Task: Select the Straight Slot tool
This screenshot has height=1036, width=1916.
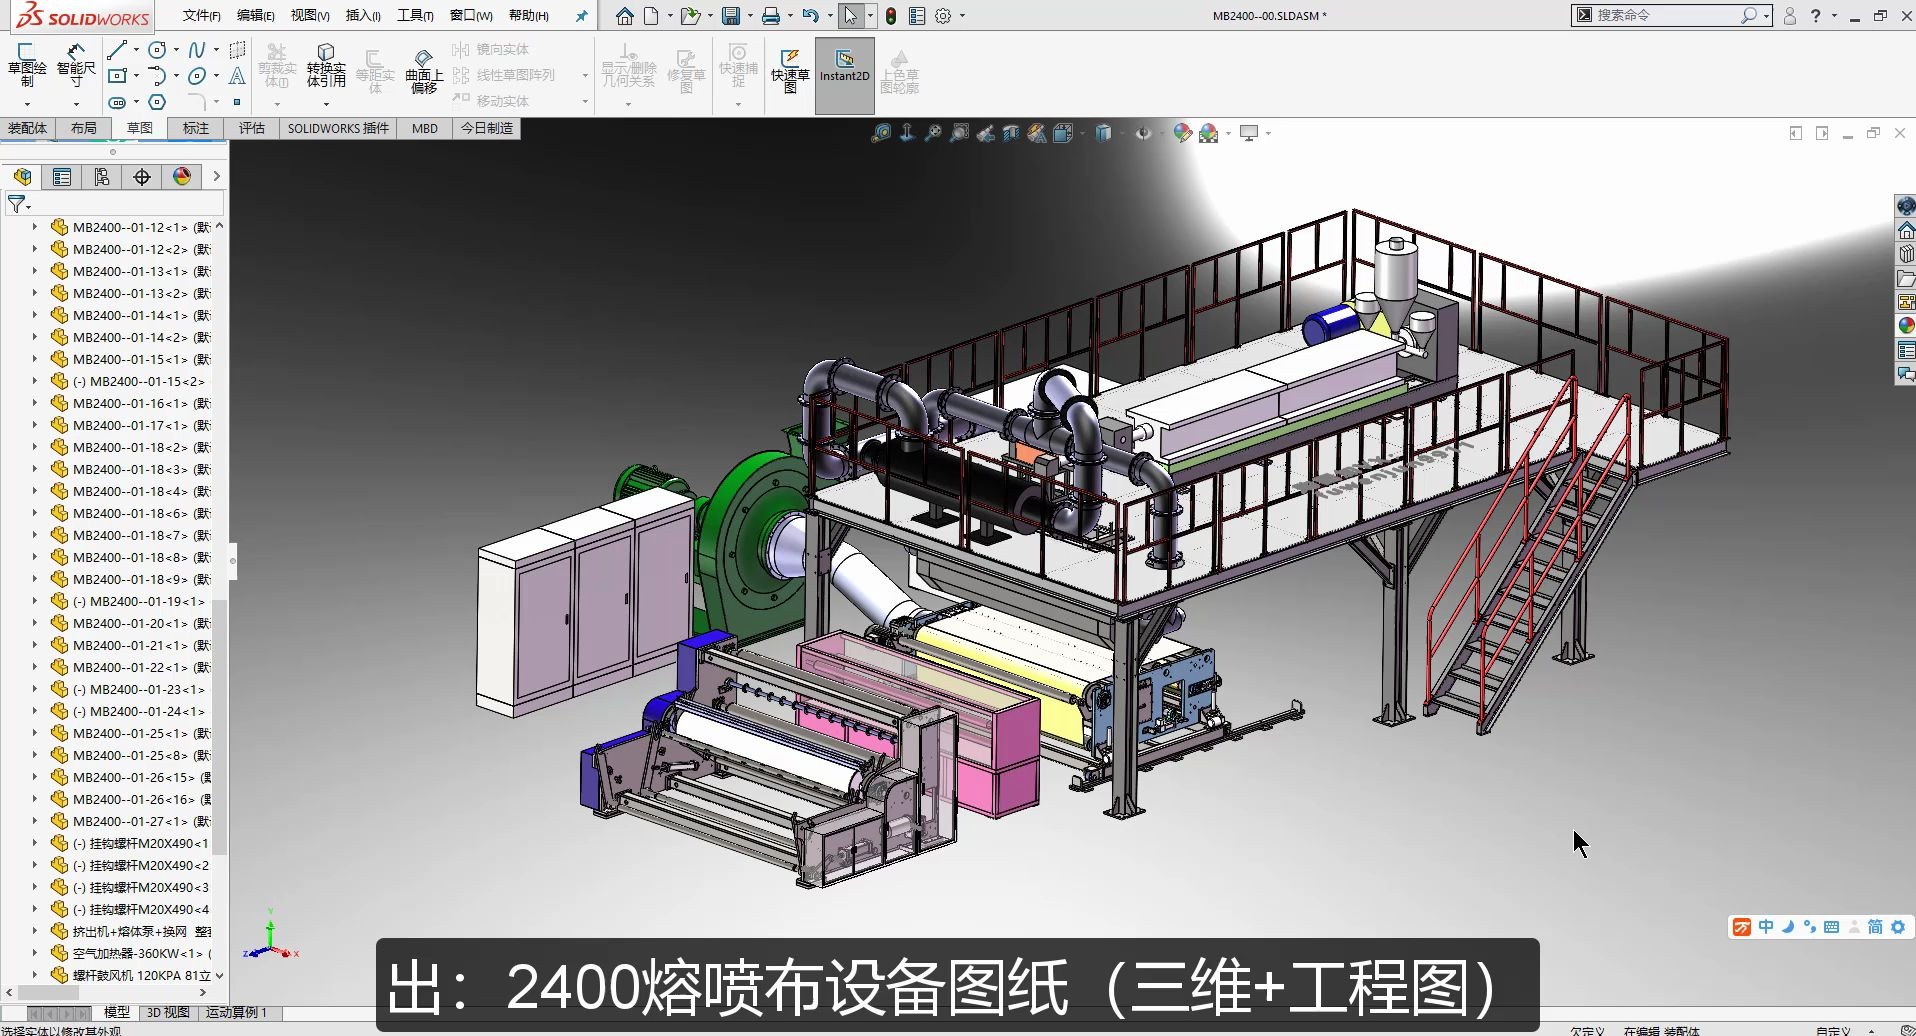Action: point(117,102)
